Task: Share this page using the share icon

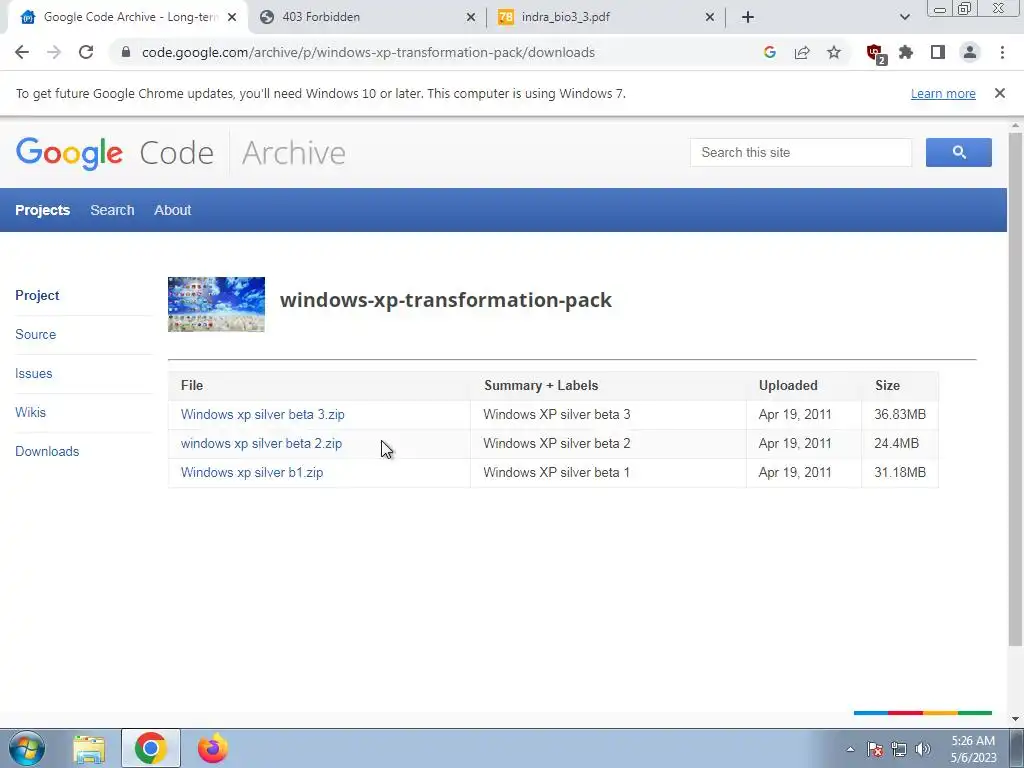Action: coord(802,52)
